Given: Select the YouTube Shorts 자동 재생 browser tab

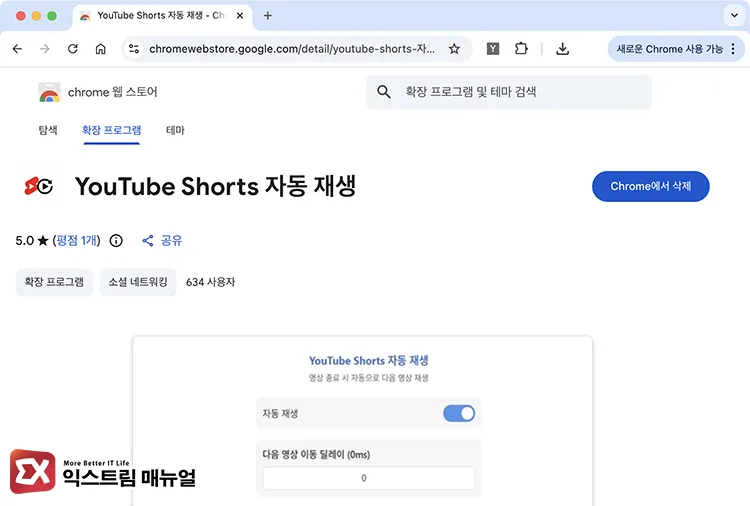Looking at the screenshot, I should 162,16.
